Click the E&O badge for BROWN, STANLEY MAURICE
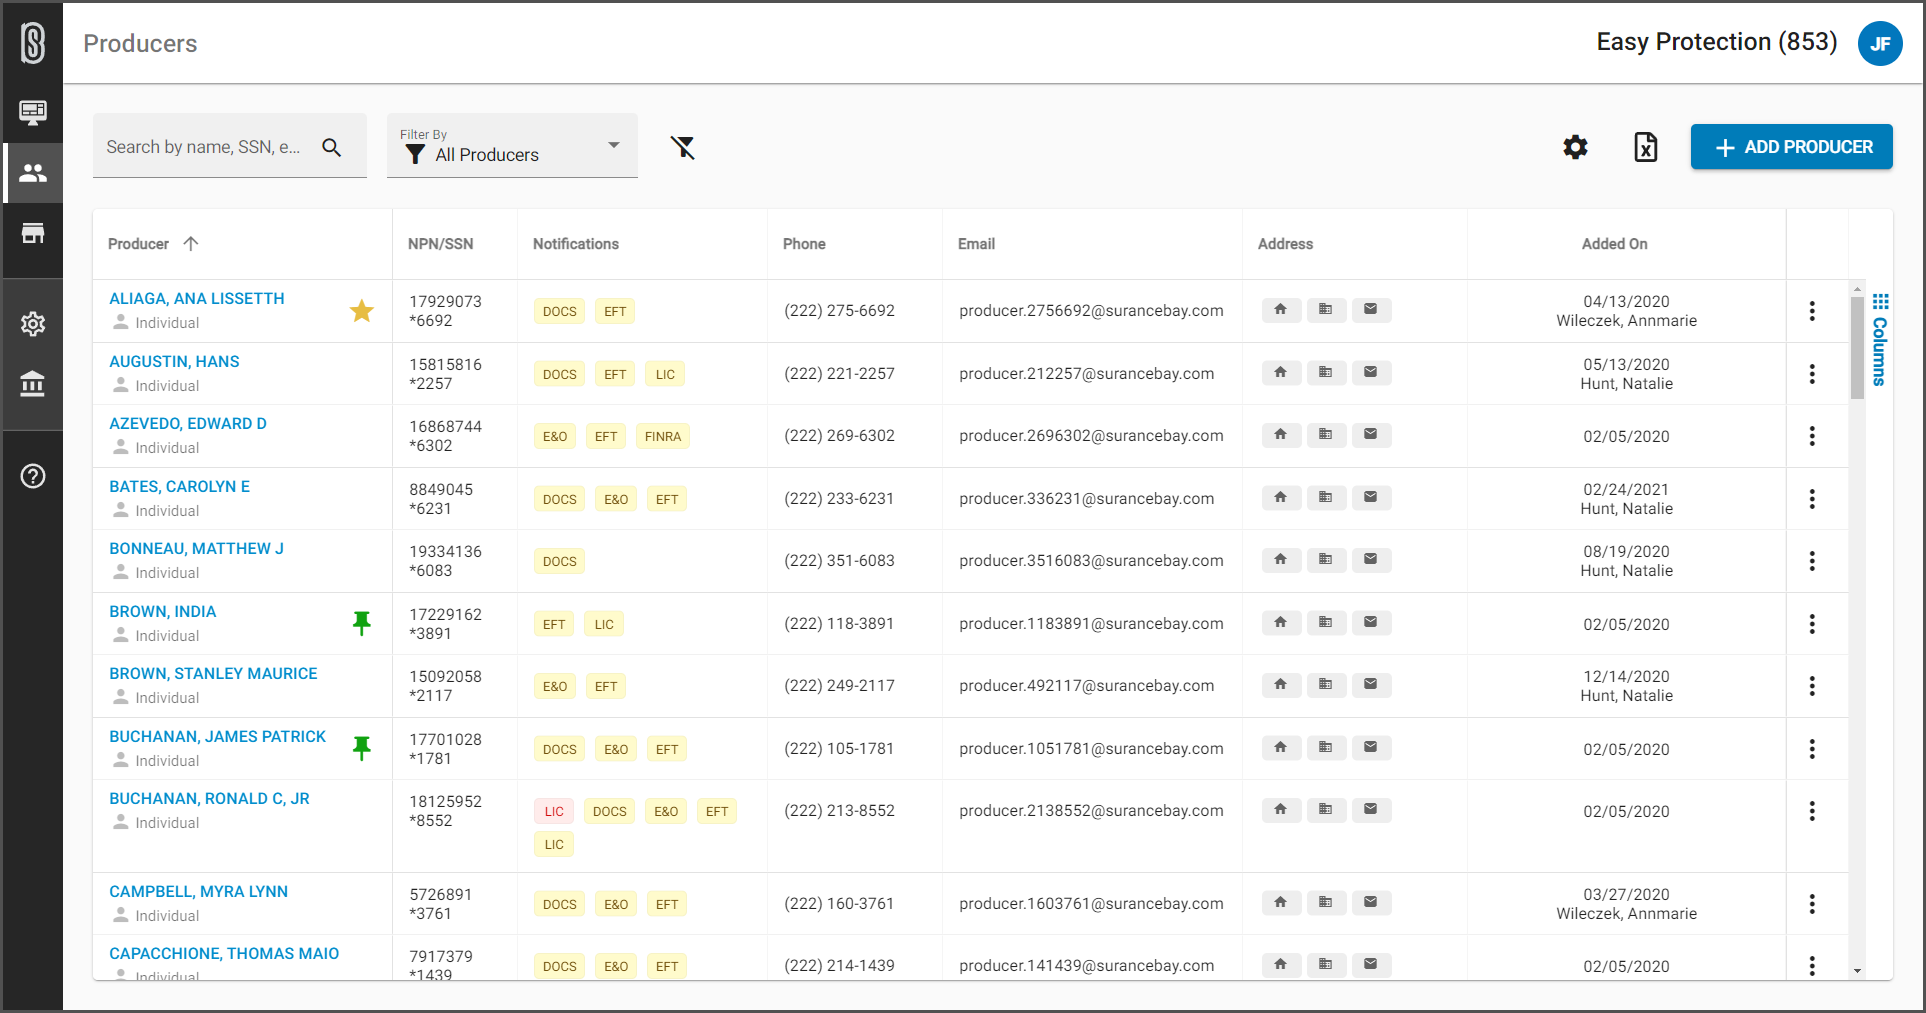This screenshot has width=1926, height=1013. 555,686
